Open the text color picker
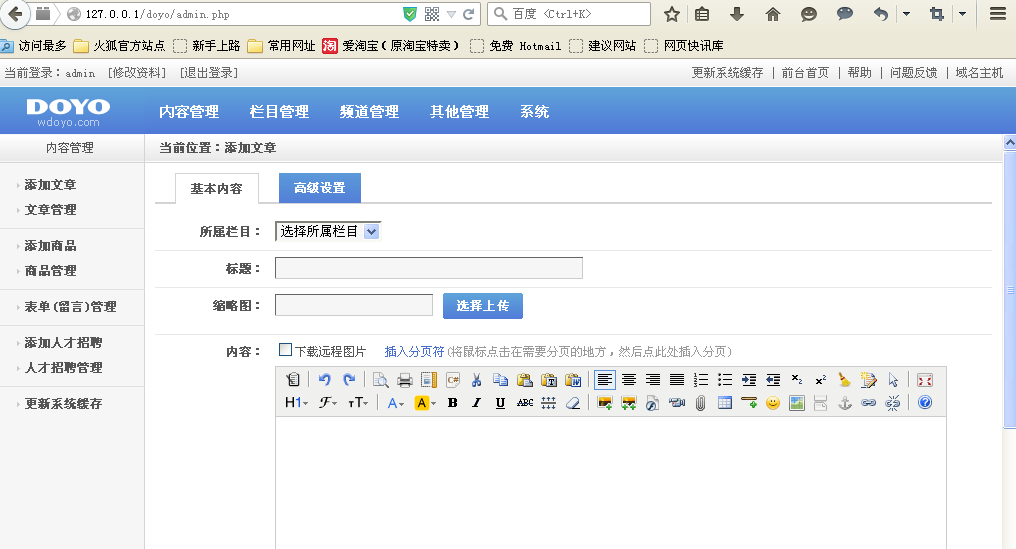The image size is (1016, 549). click(395, 403)
